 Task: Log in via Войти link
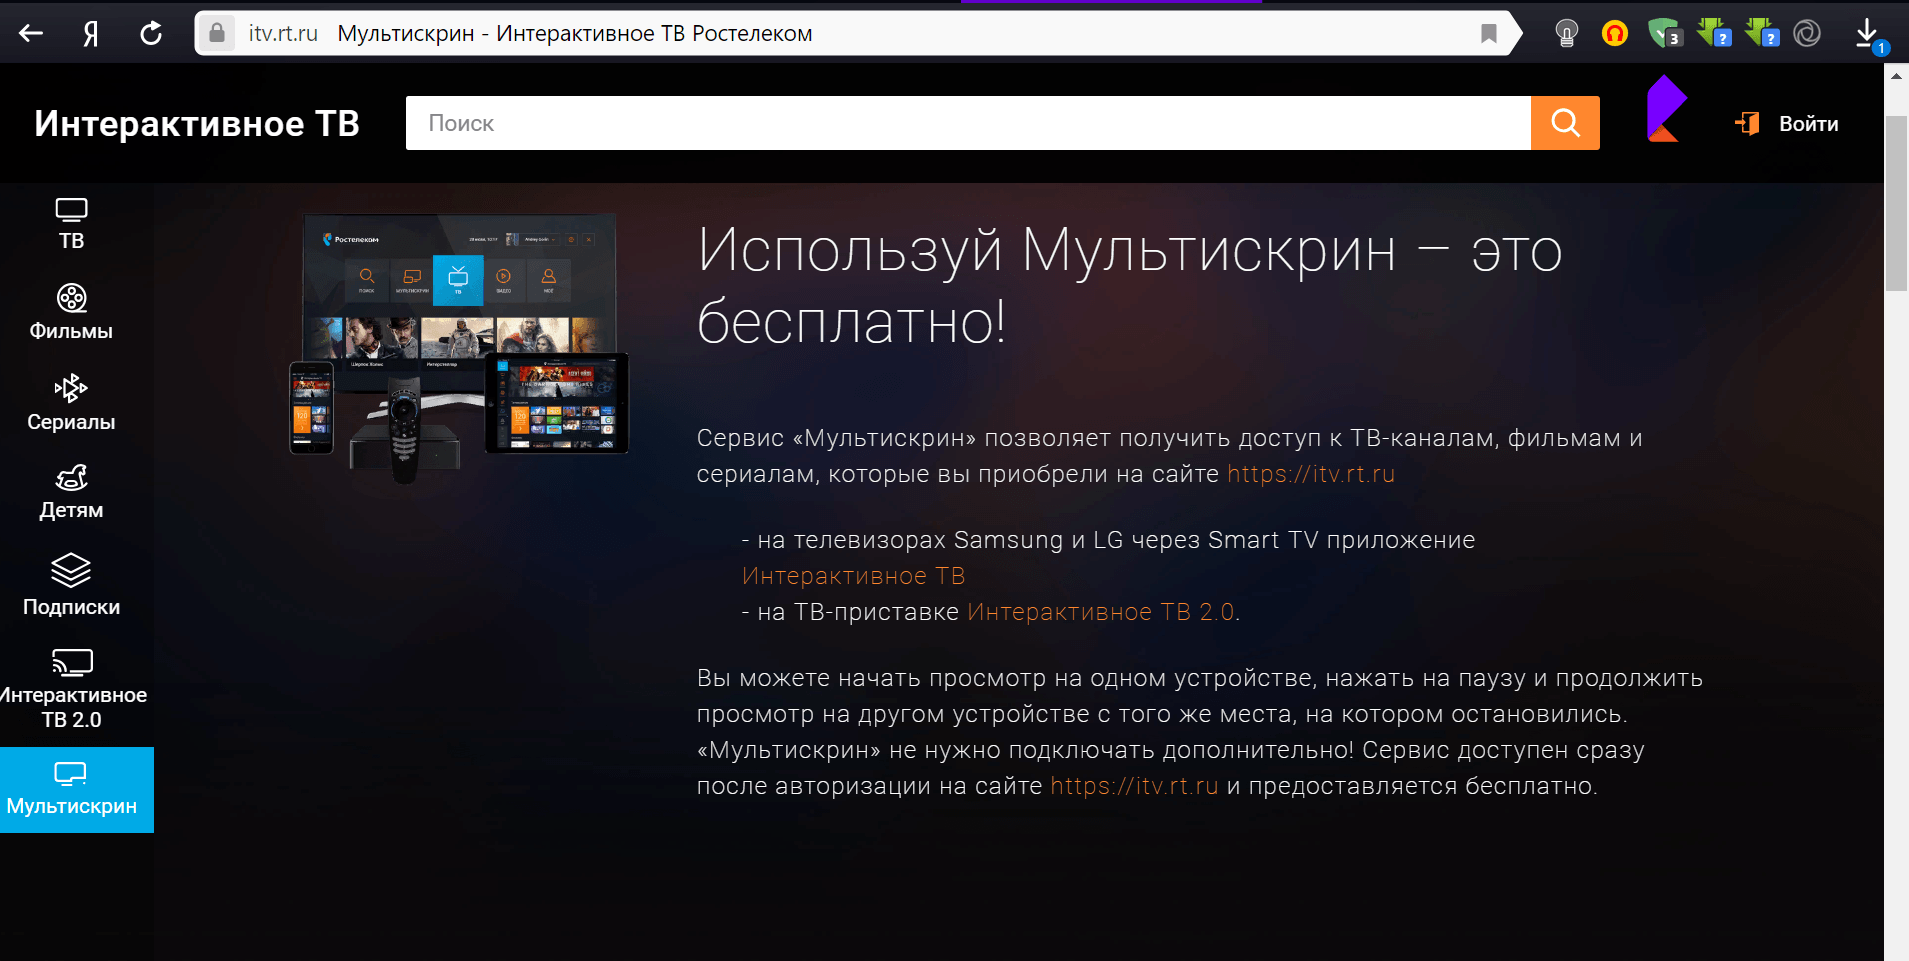1808,124
